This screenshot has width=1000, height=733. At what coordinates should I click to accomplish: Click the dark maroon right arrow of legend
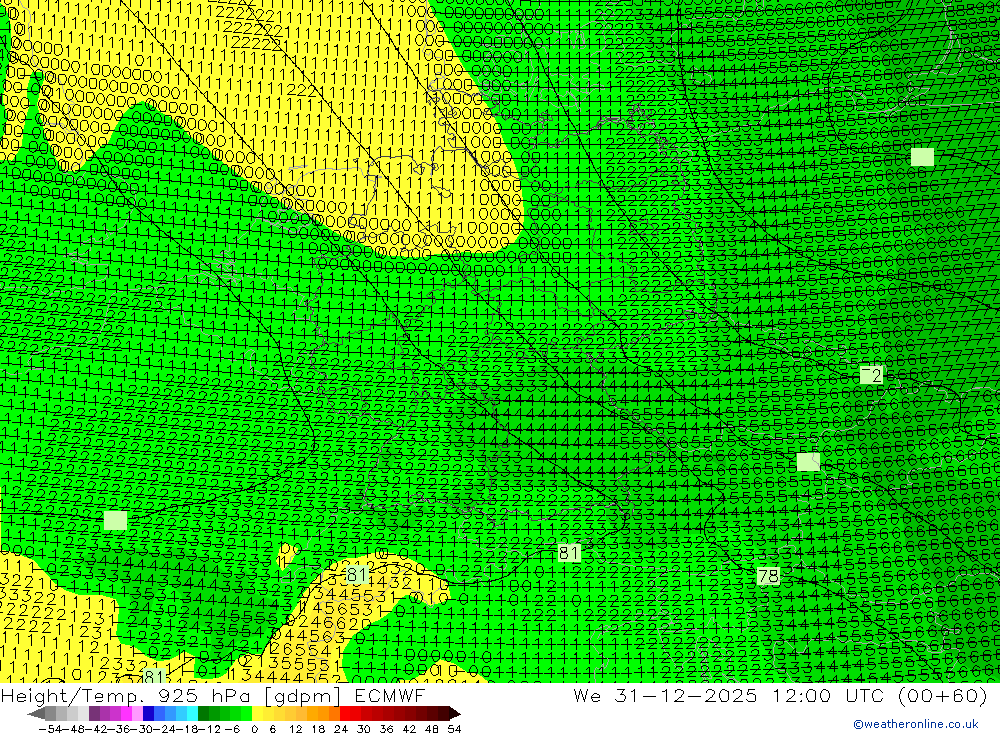[454, 713]
